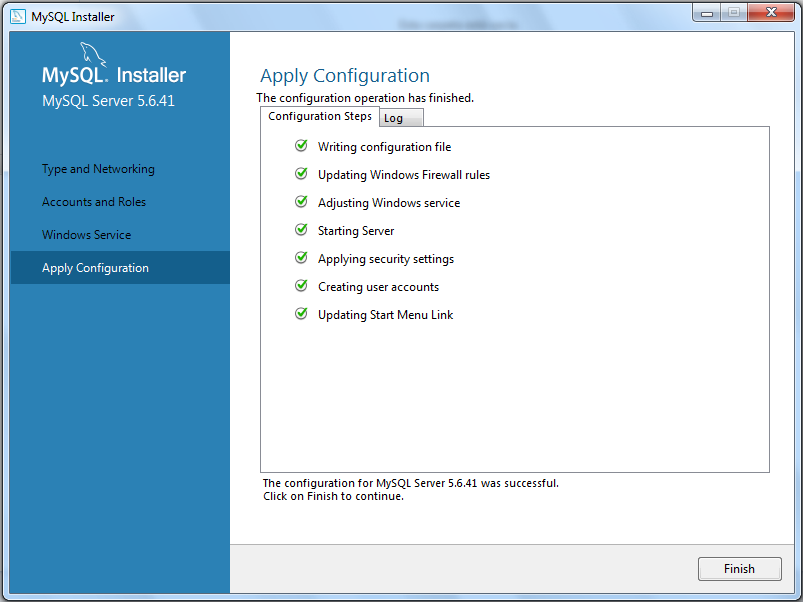
Task: Click the 'Click on Finish to continue.' text
Action: (x=333, y=497)
